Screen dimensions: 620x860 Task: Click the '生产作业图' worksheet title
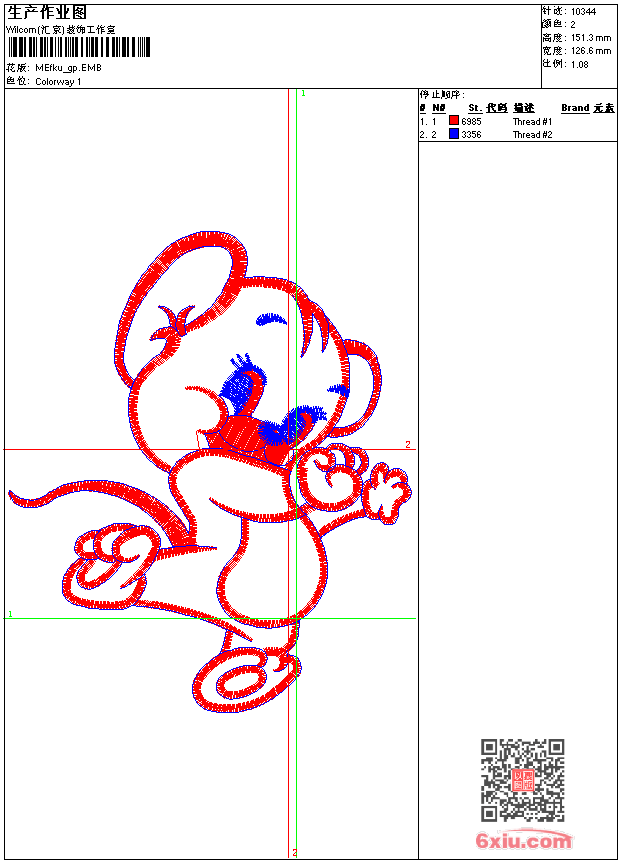pos(47,13)
